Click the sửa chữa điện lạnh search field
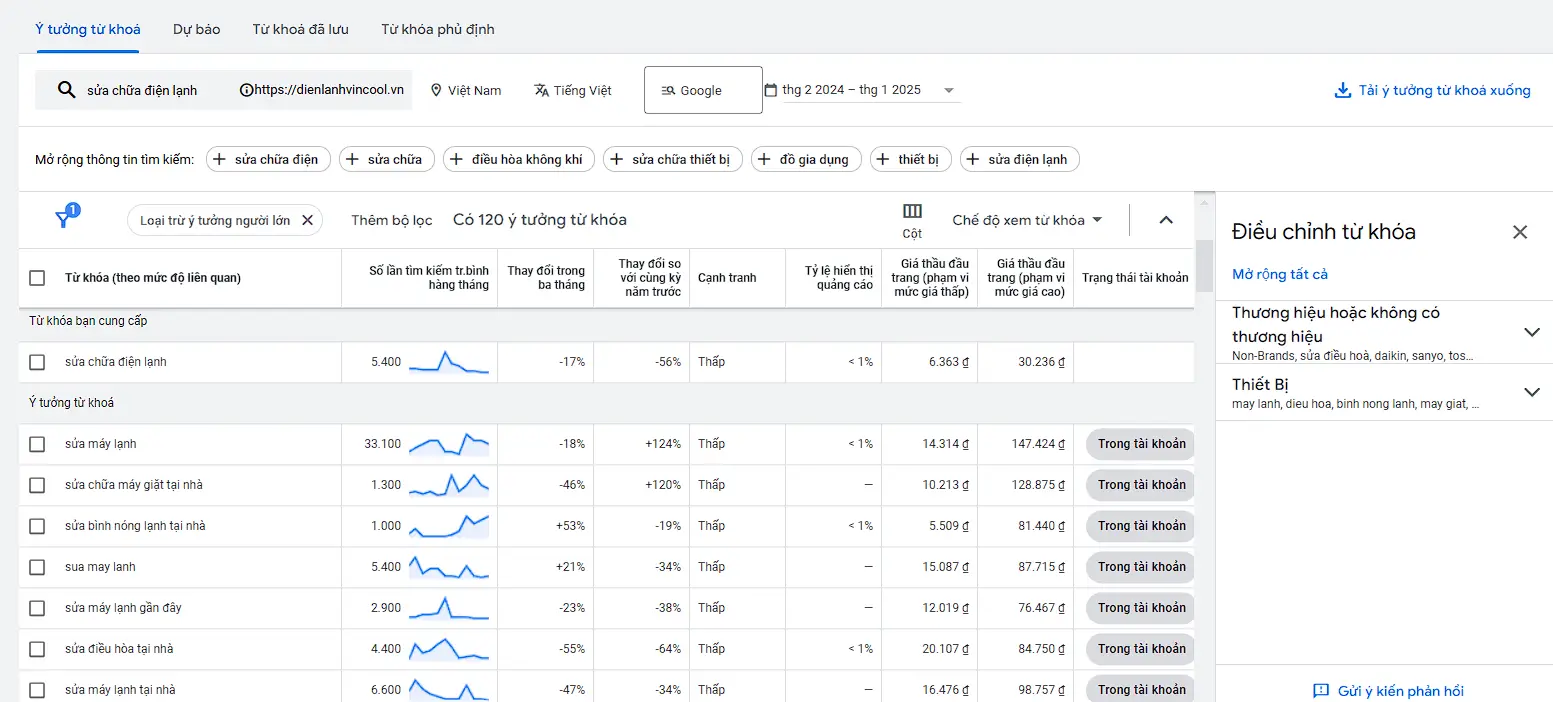 pyautogui.click(x=142, y=90)
